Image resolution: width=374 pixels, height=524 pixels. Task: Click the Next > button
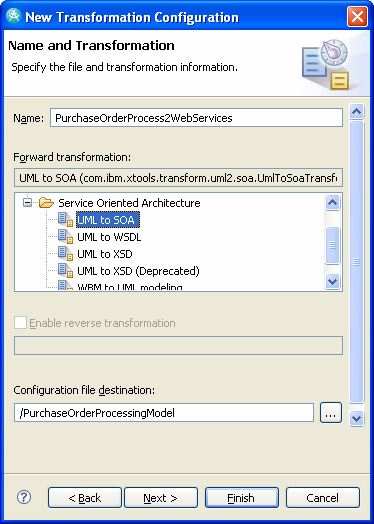pos(161,498)
